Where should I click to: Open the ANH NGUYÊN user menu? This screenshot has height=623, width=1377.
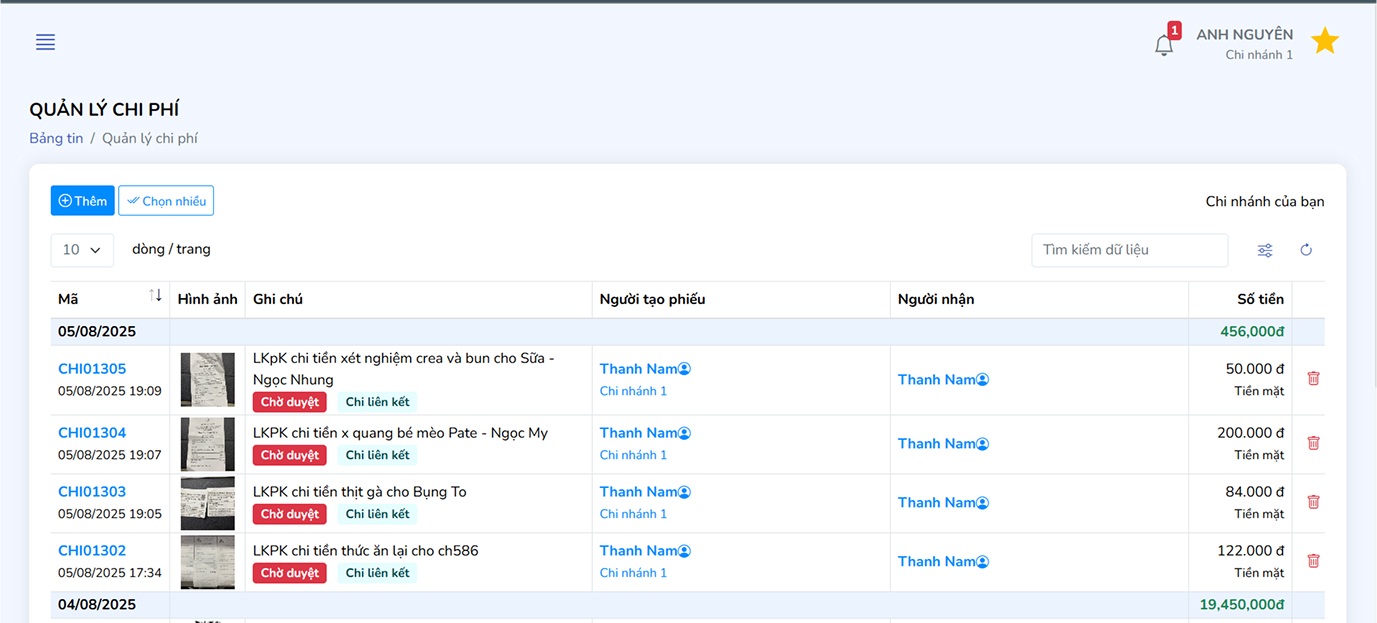pos(1243,43)
